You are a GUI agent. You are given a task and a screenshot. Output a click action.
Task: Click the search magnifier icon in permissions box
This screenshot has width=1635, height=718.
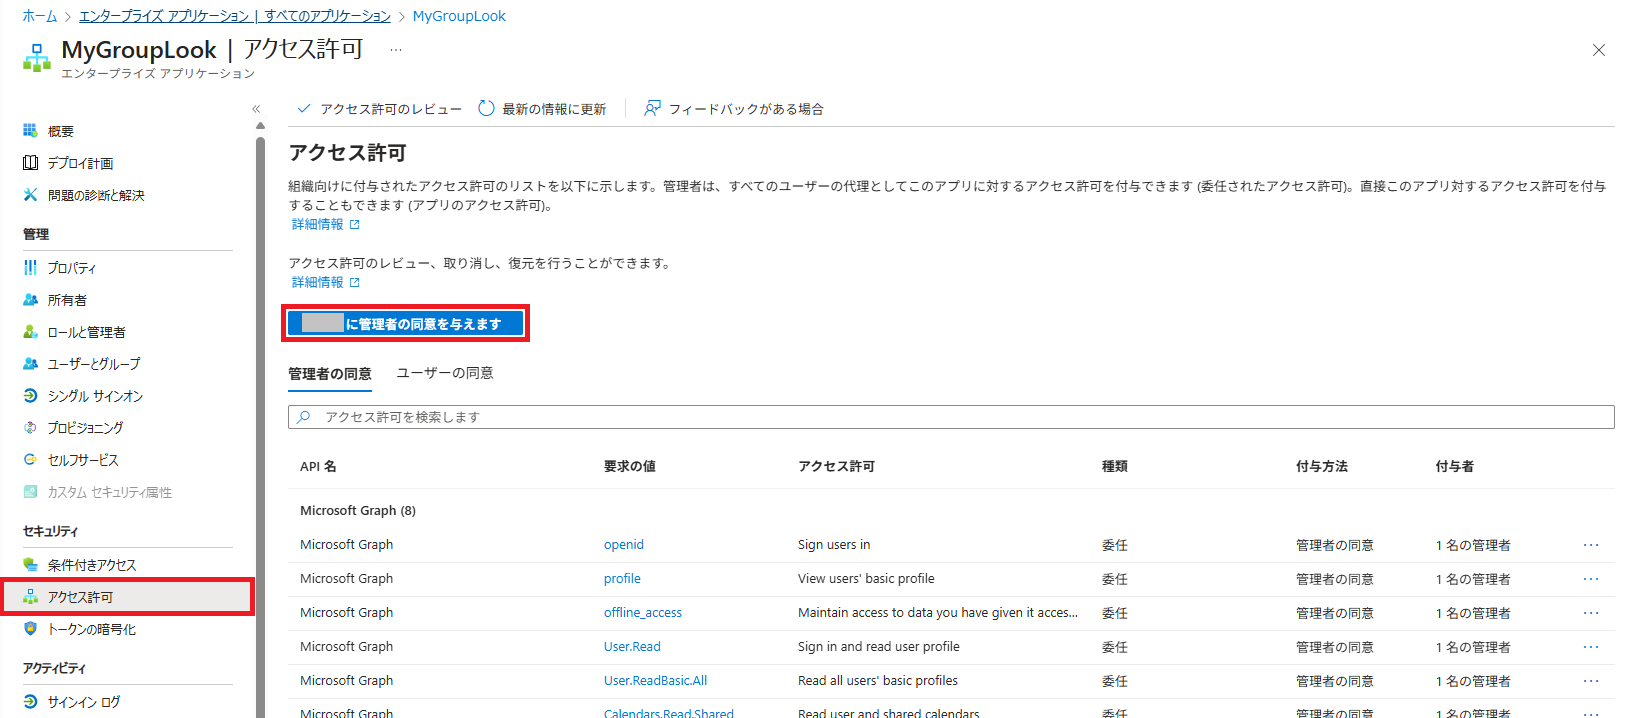(x=304, y=417)
